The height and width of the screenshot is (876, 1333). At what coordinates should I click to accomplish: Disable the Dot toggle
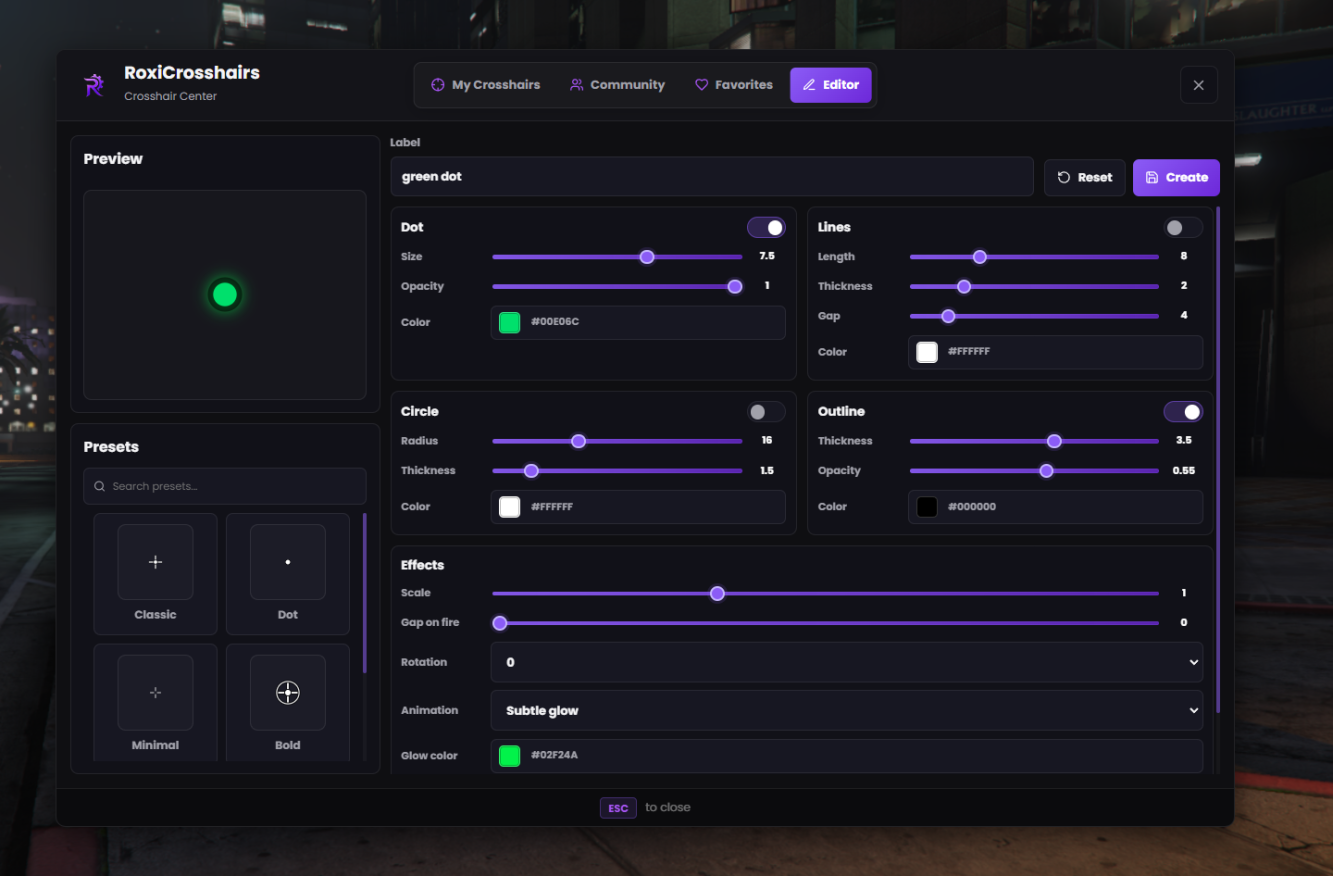click(x=766, y=228)
